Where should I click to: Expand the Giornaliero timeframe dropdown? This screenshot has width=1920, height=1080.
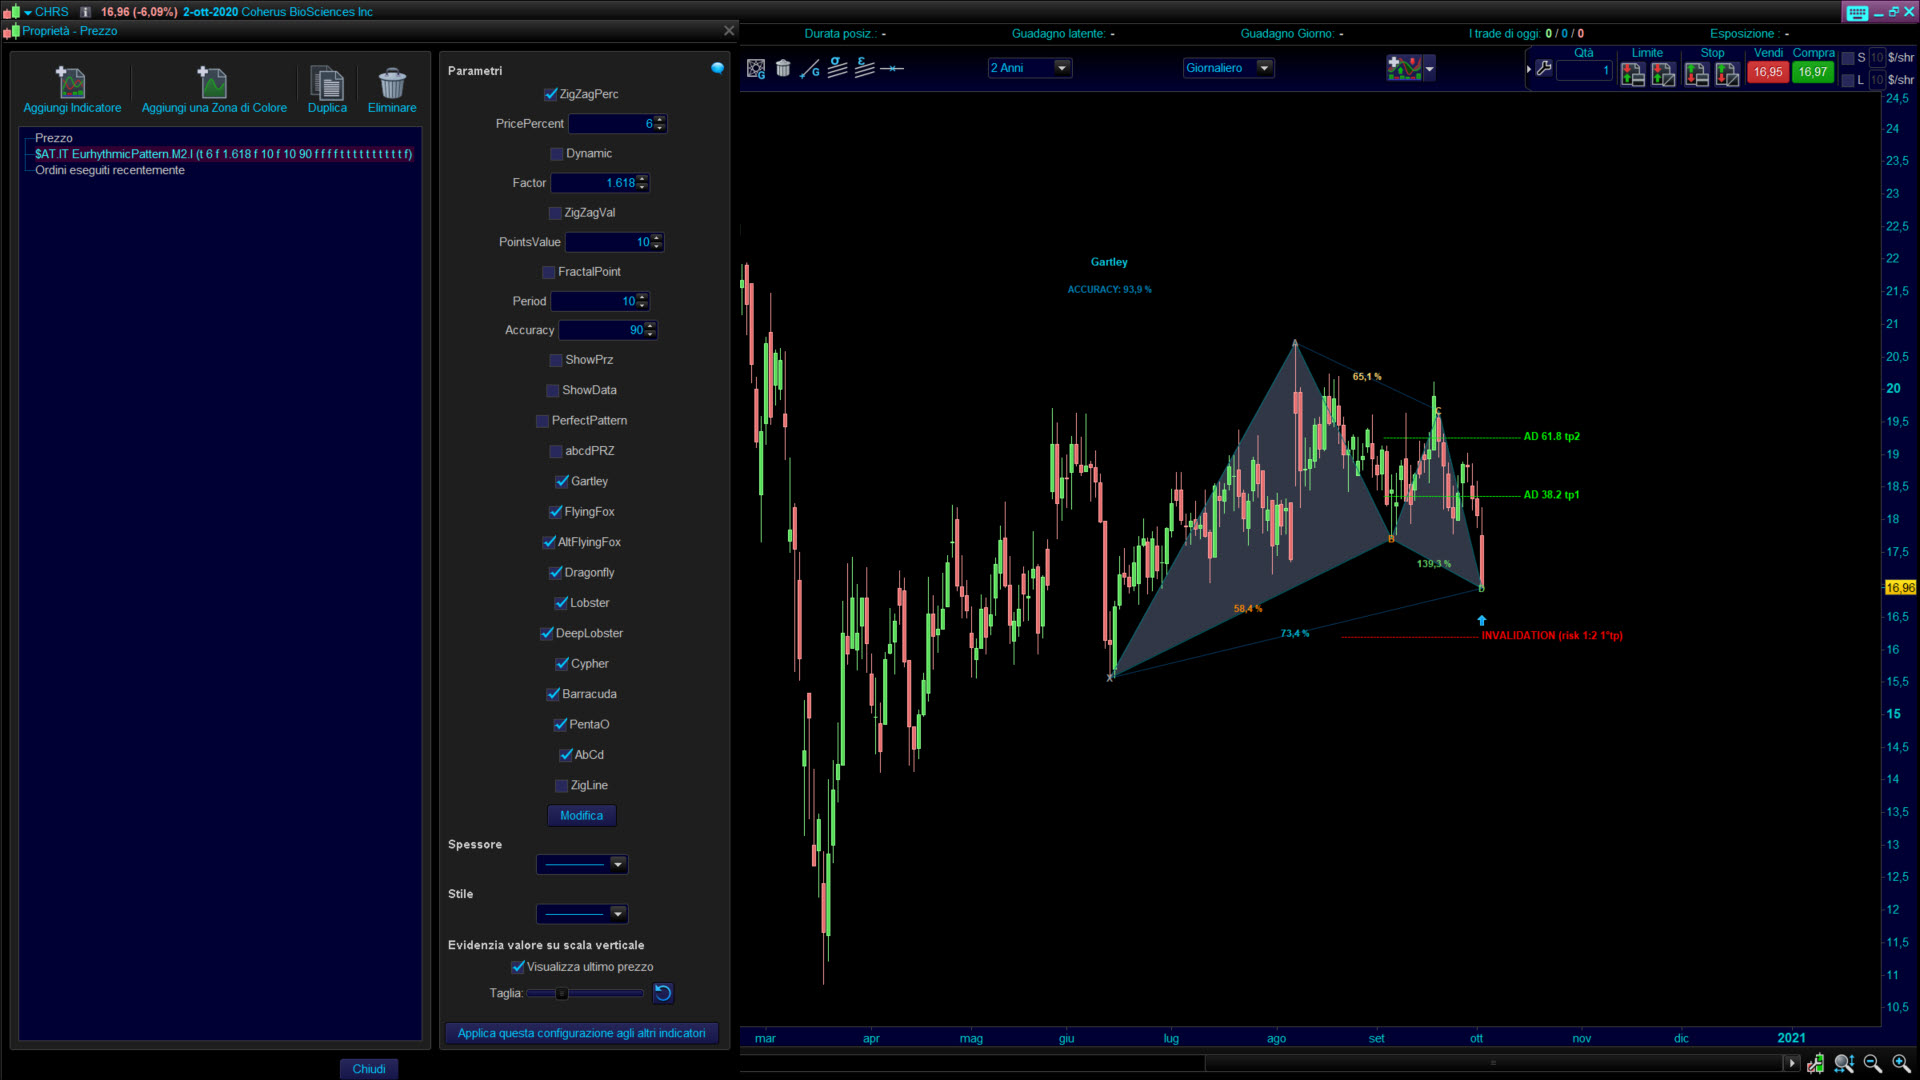tap(1264, 68)
